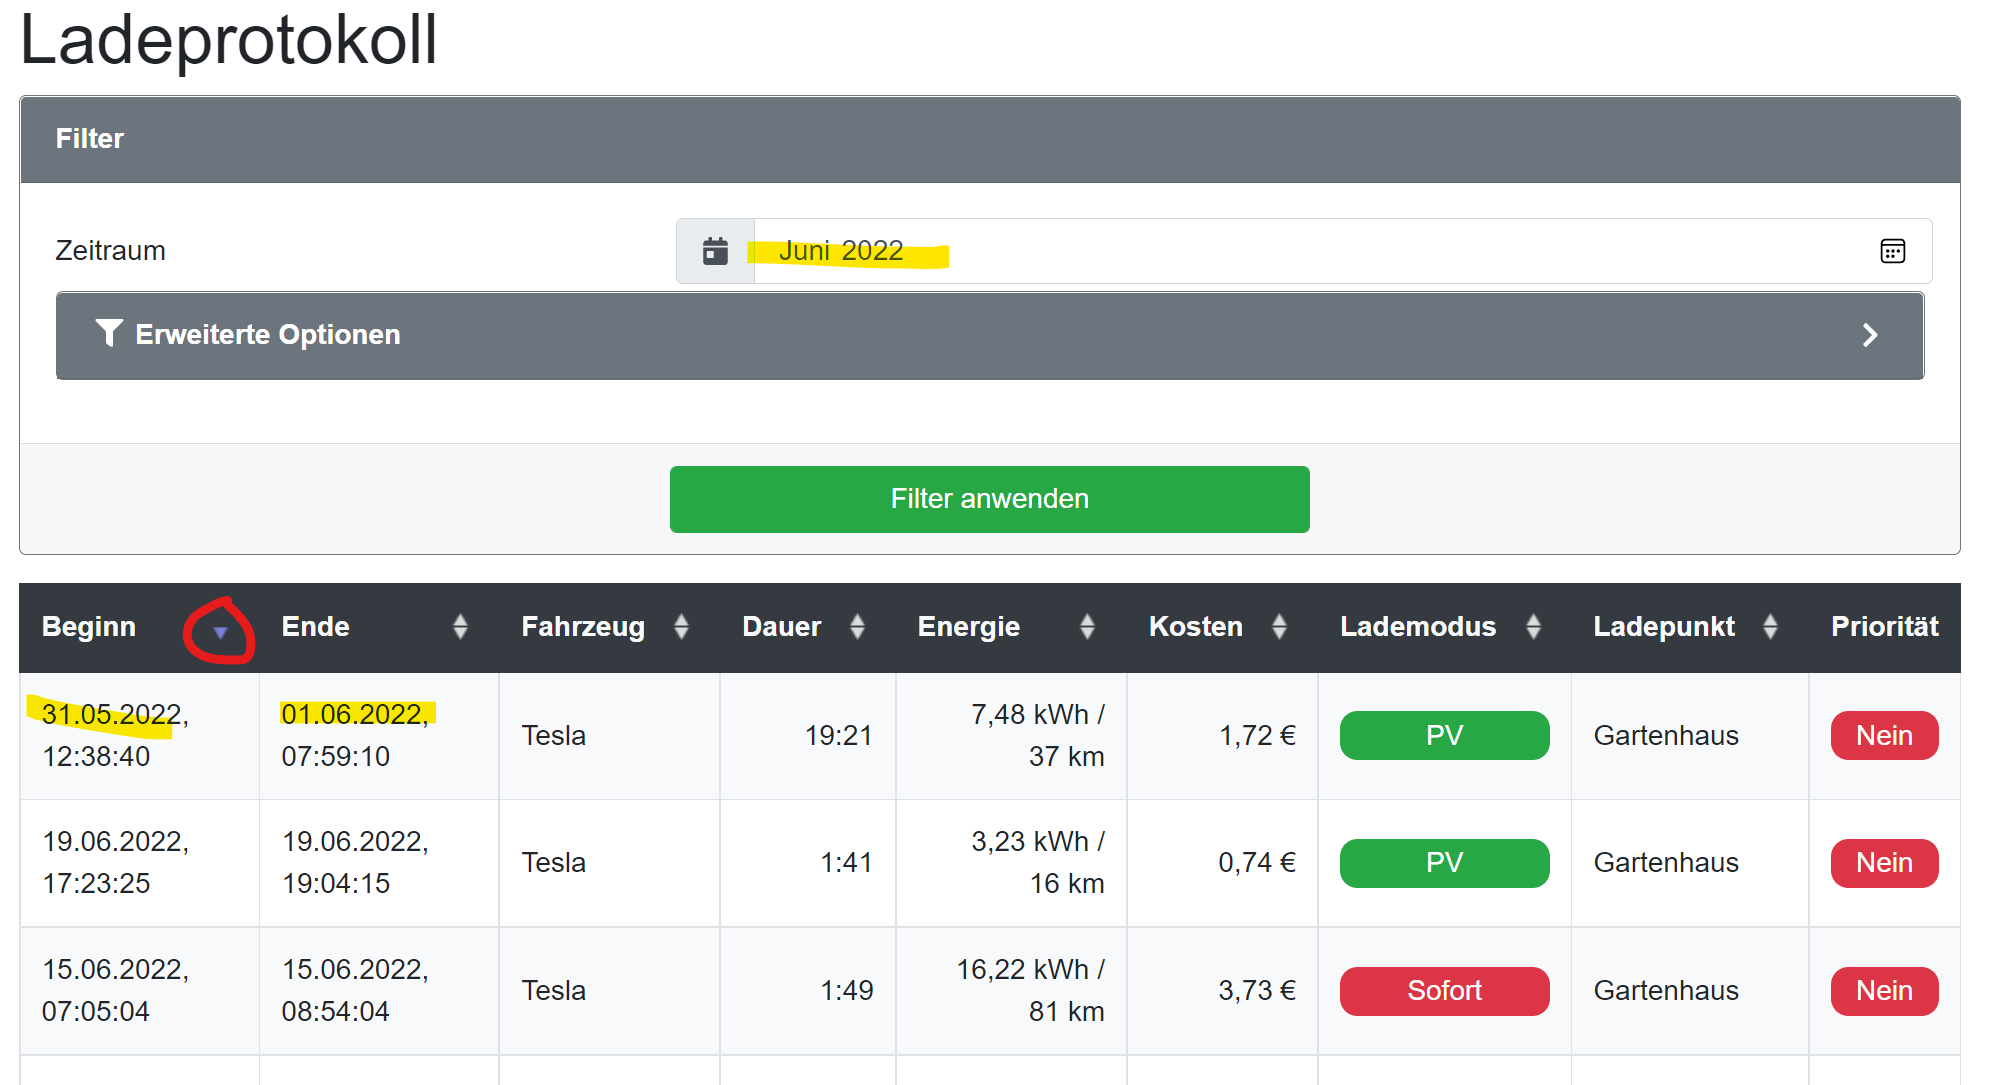Sort by Ladepunkt column arrows

pos(1770,627)
